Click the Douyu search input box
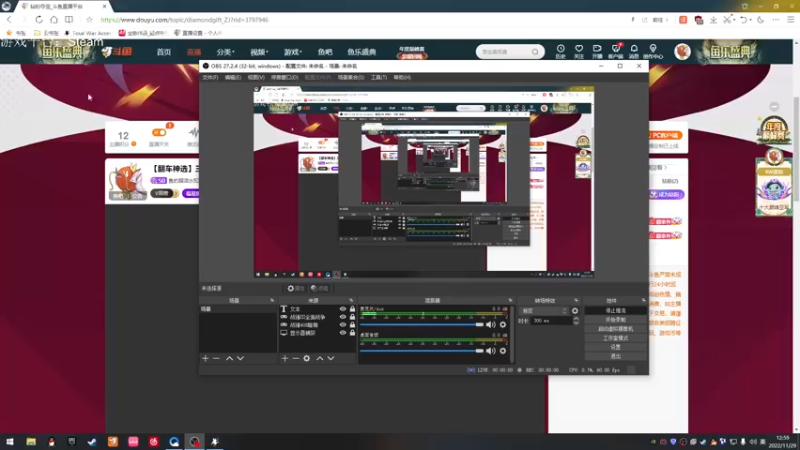 coord(504,52)
